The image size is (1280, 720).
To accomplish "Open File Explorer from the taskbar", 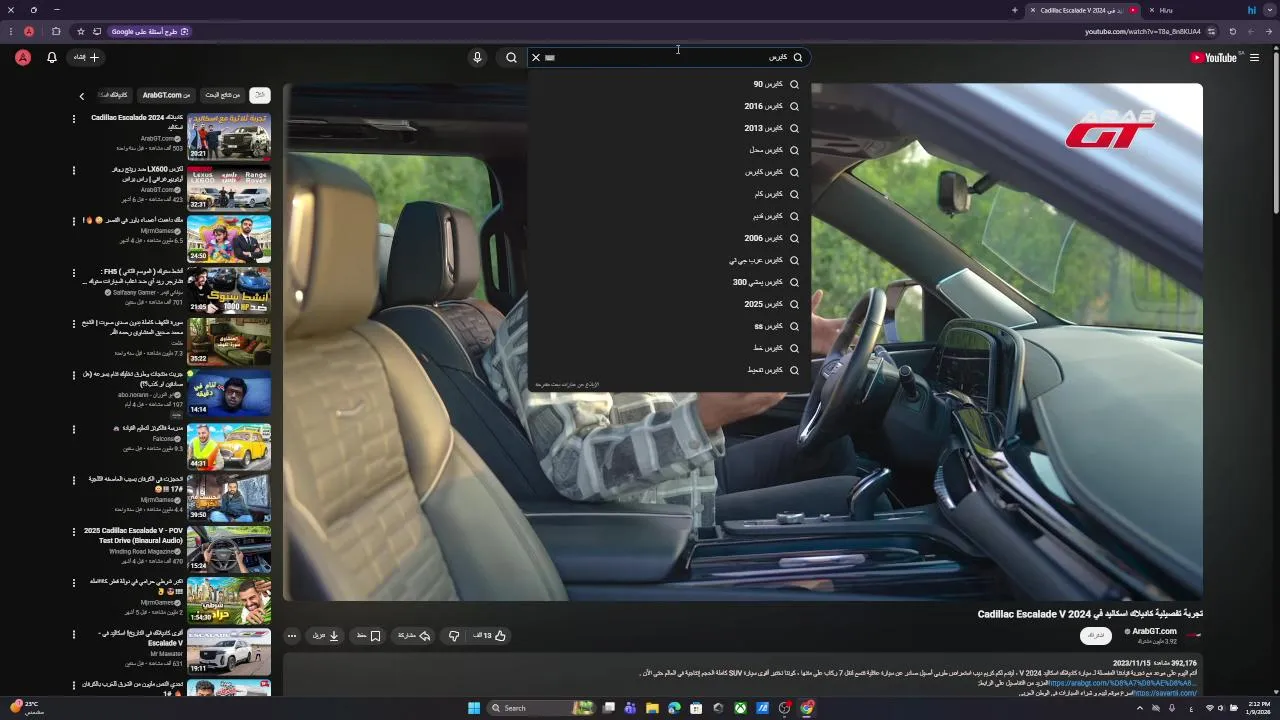I will pos(652,708).
